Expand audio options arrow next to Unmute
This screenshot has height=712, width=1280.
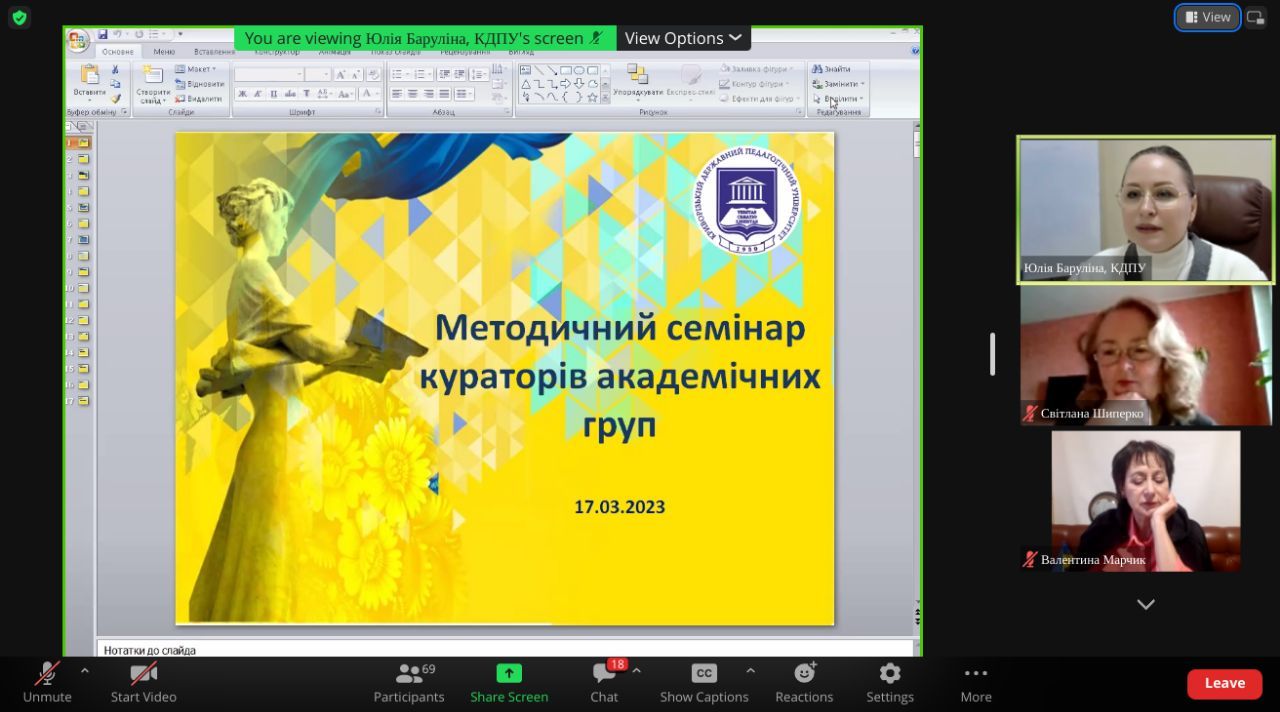85,671
